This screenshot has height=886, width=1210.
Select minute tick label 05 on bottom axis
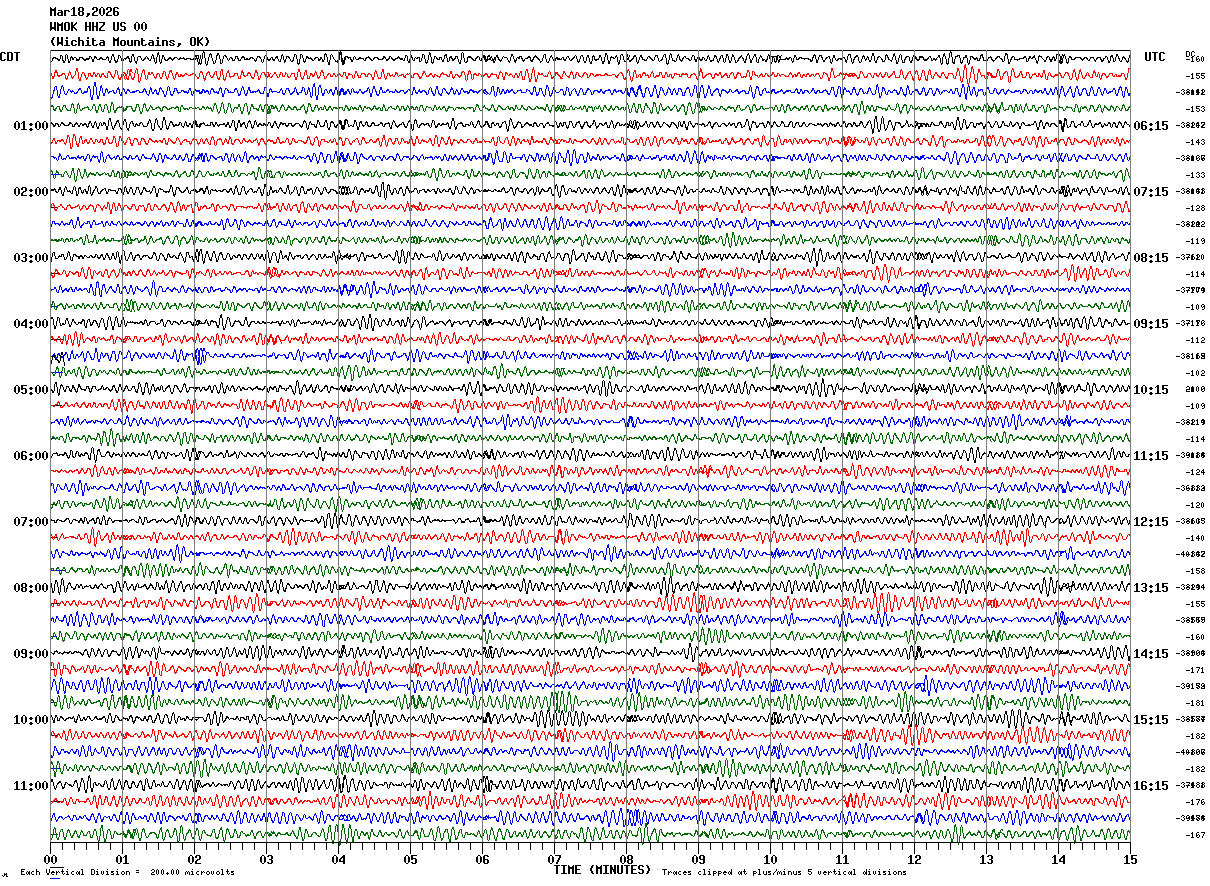tap(410, 859)
